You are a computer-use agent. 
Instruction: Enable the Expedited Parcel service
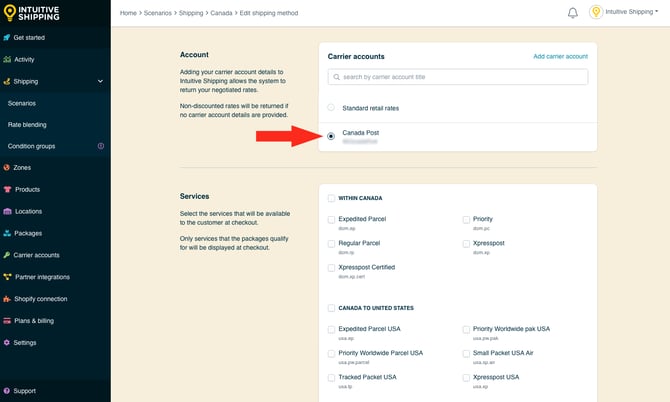[x=331, y=220]
